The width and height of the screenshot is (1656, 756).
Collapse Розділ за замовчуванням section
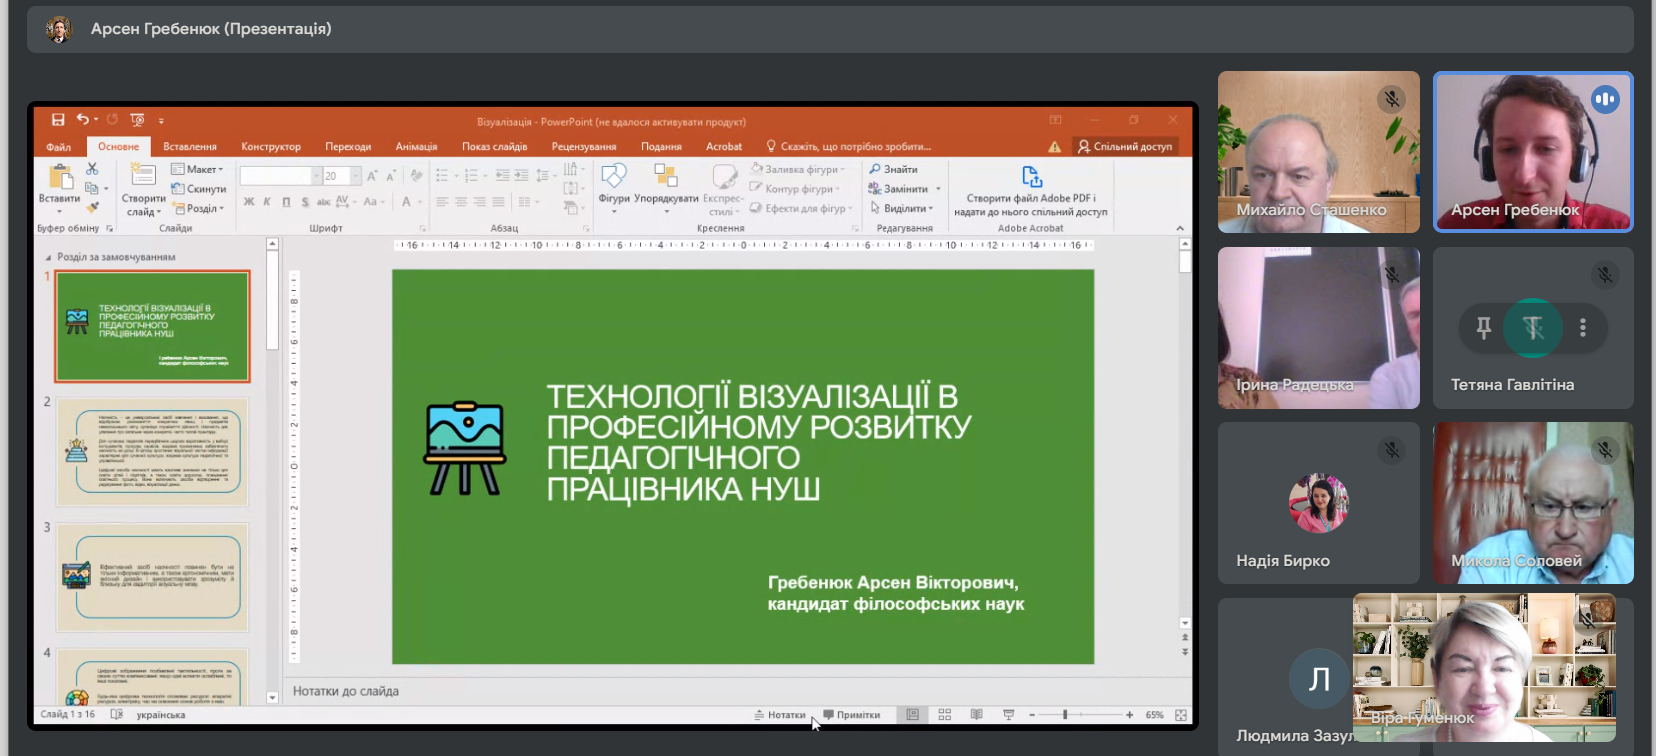(x=48, y=257)
